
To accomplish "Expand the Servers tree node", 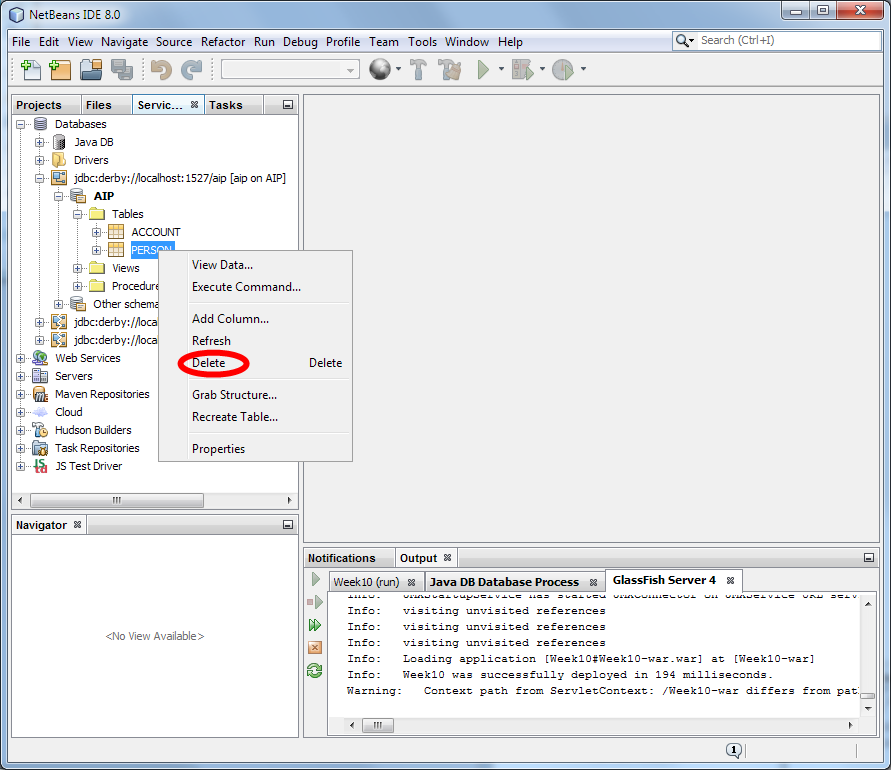I will [x=21, y=376].
